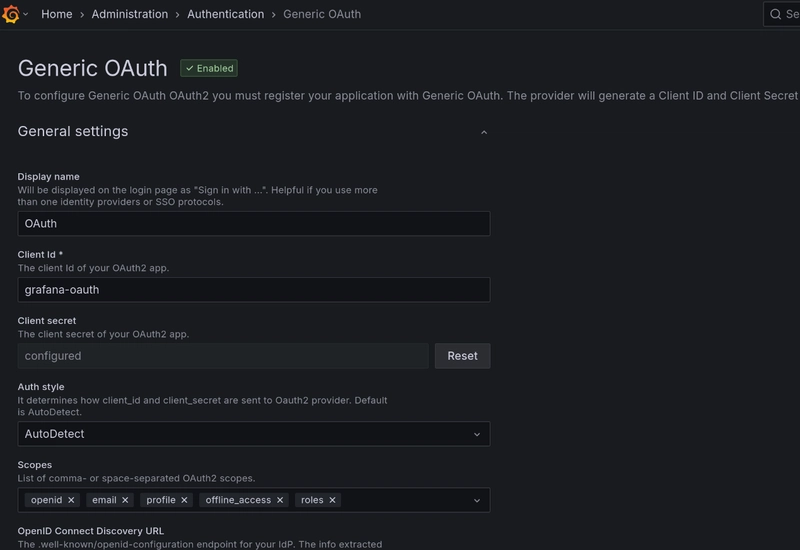Expand the Scopes dropdown chevron
The height and width of the screenshot is (550, 800).
click(x=477, y=501)
